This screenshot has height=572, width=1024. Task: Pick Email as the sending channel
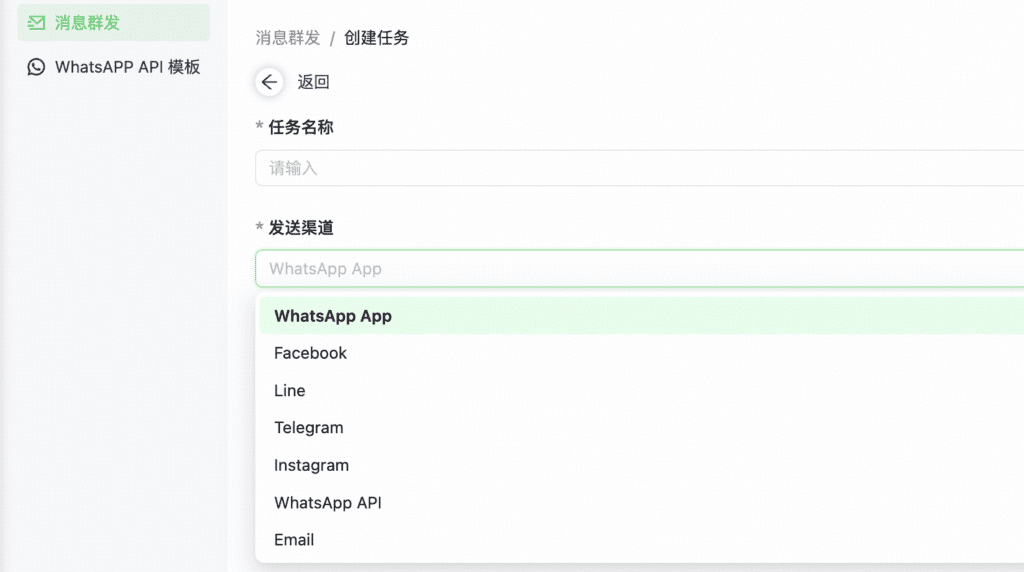(x=294, y=540)
